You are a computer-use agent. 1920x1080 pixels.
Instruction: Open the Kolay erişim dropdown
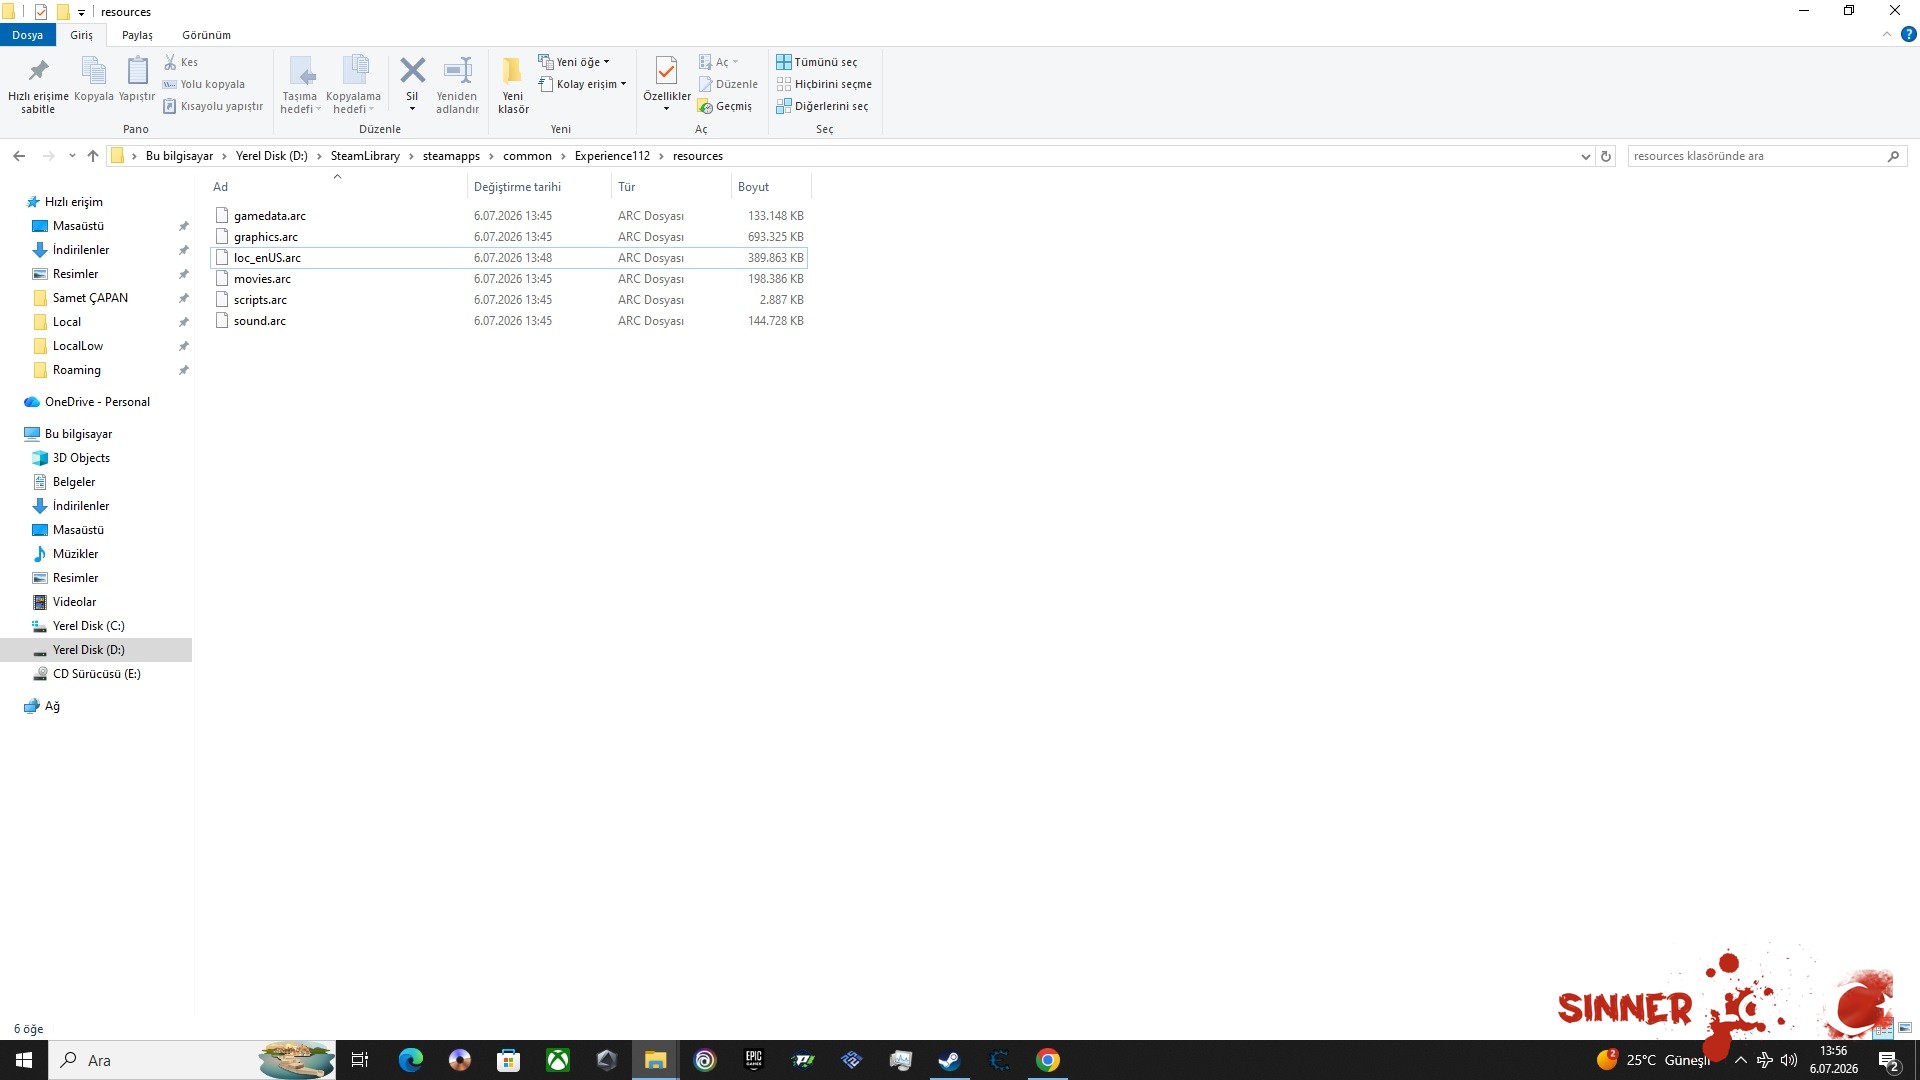pos(582,84)
